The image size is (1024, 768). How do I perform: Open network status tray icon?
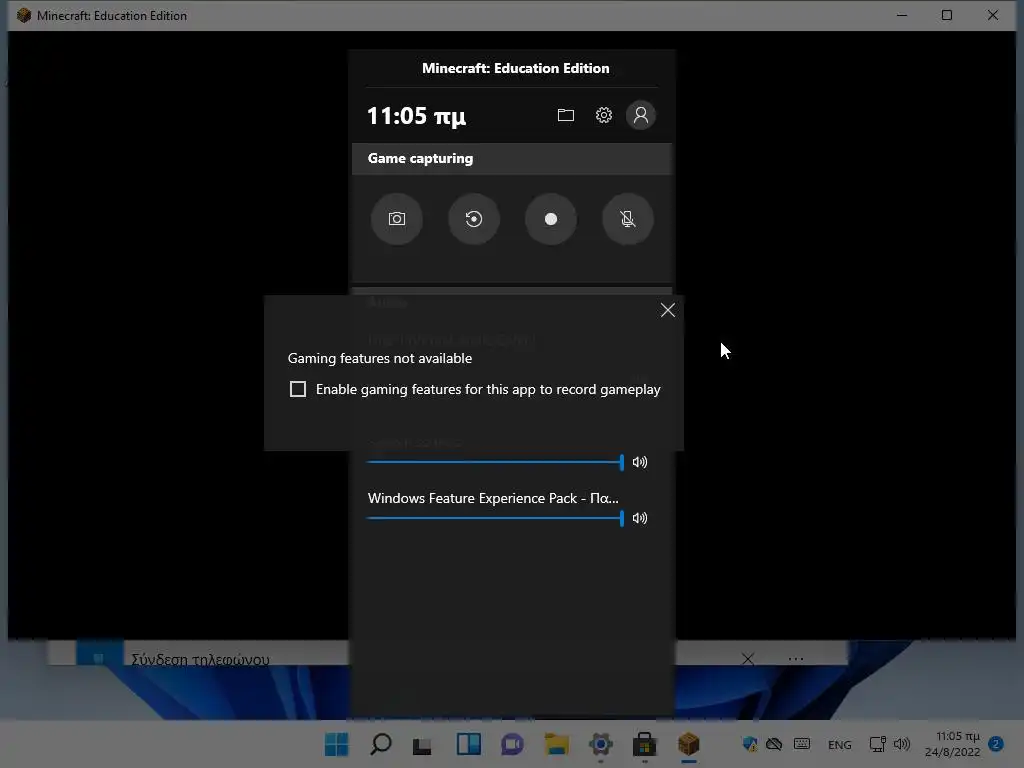[x=878, y=744]
